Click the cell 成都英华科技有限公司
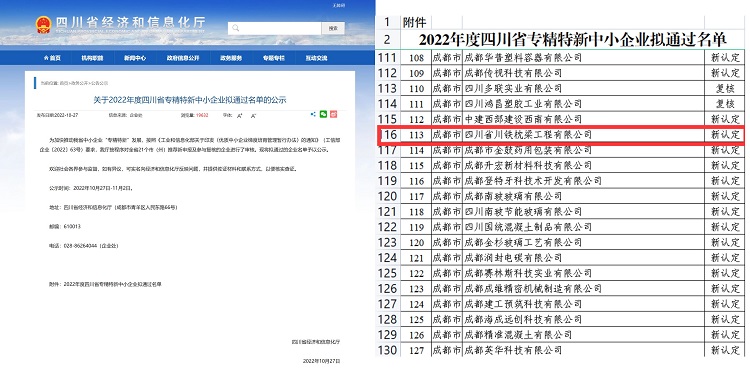 pyautogui.click(x=583, y=350)
